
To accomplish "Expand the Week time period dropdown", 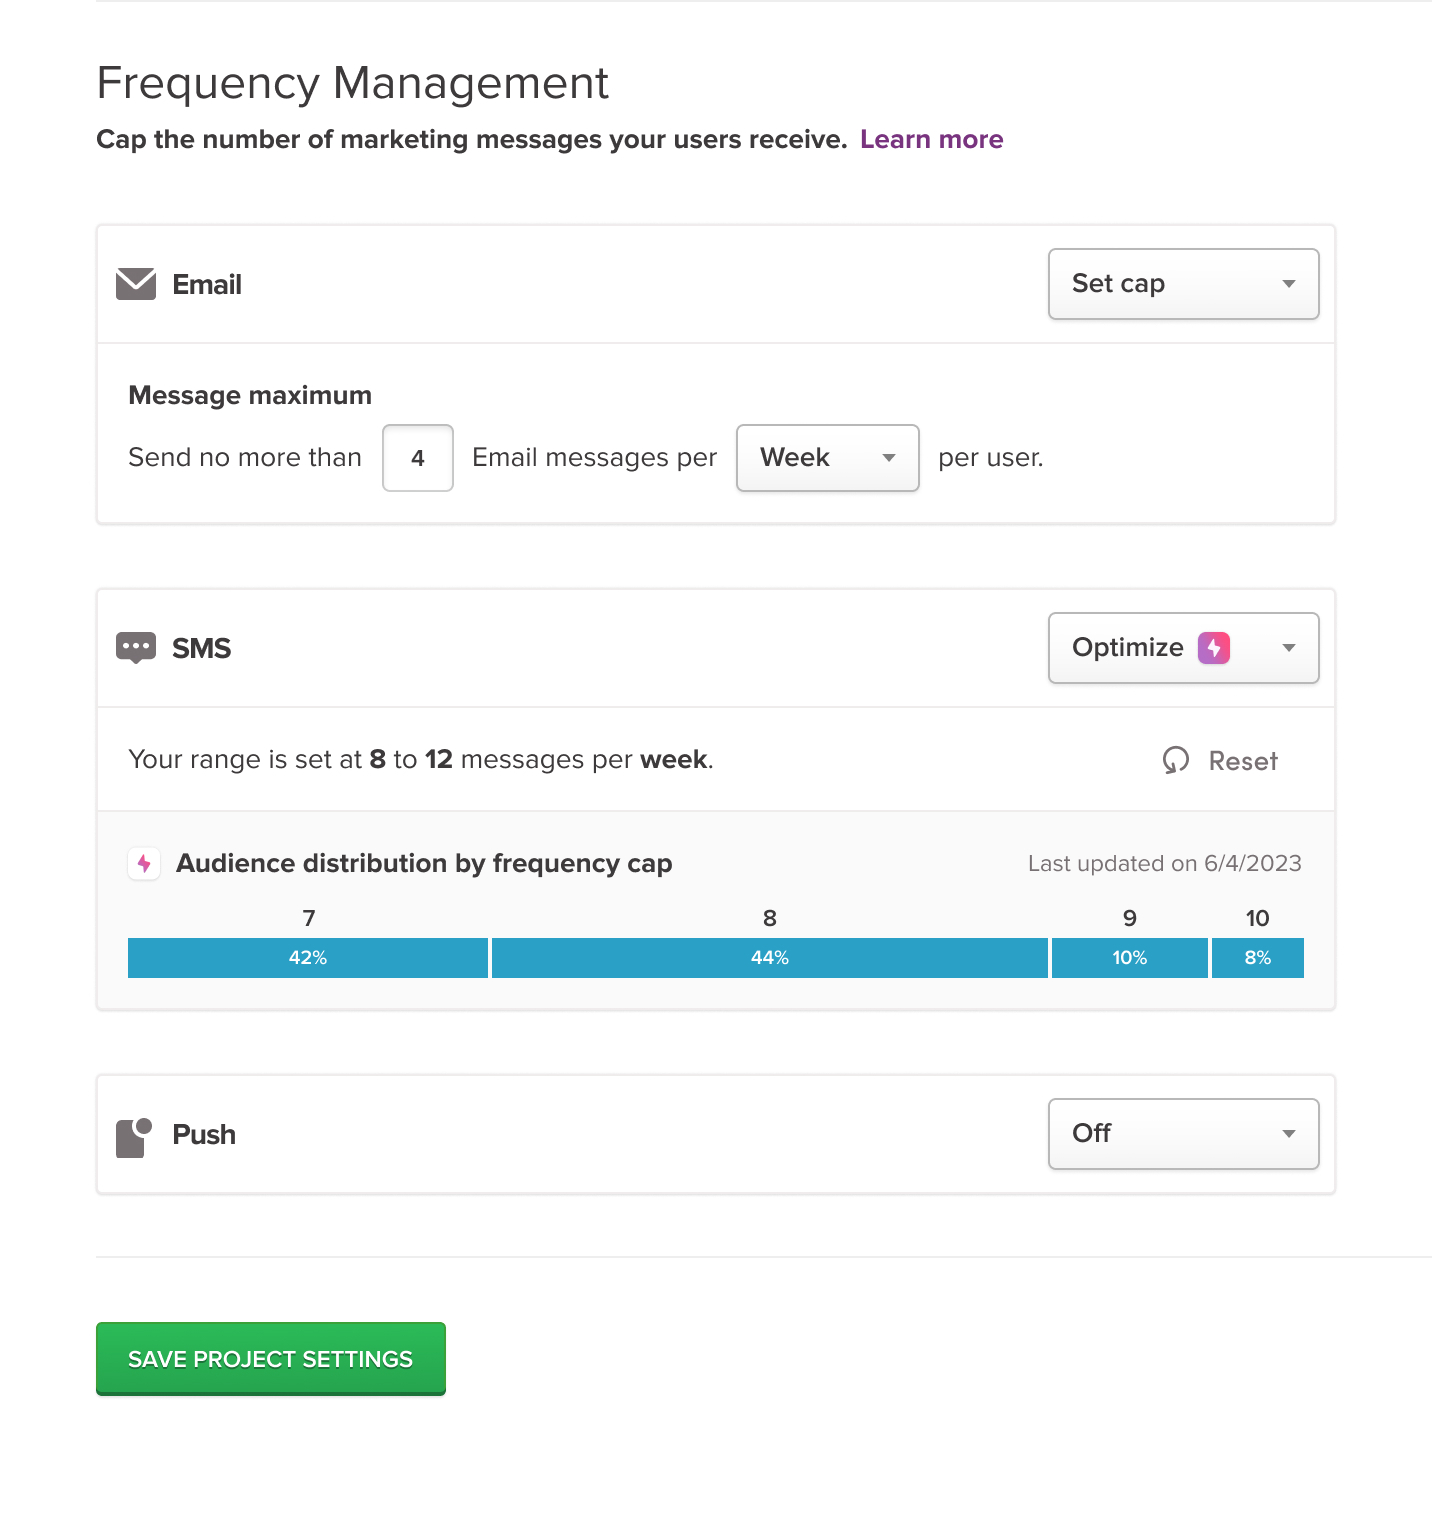I will [828, 458].
